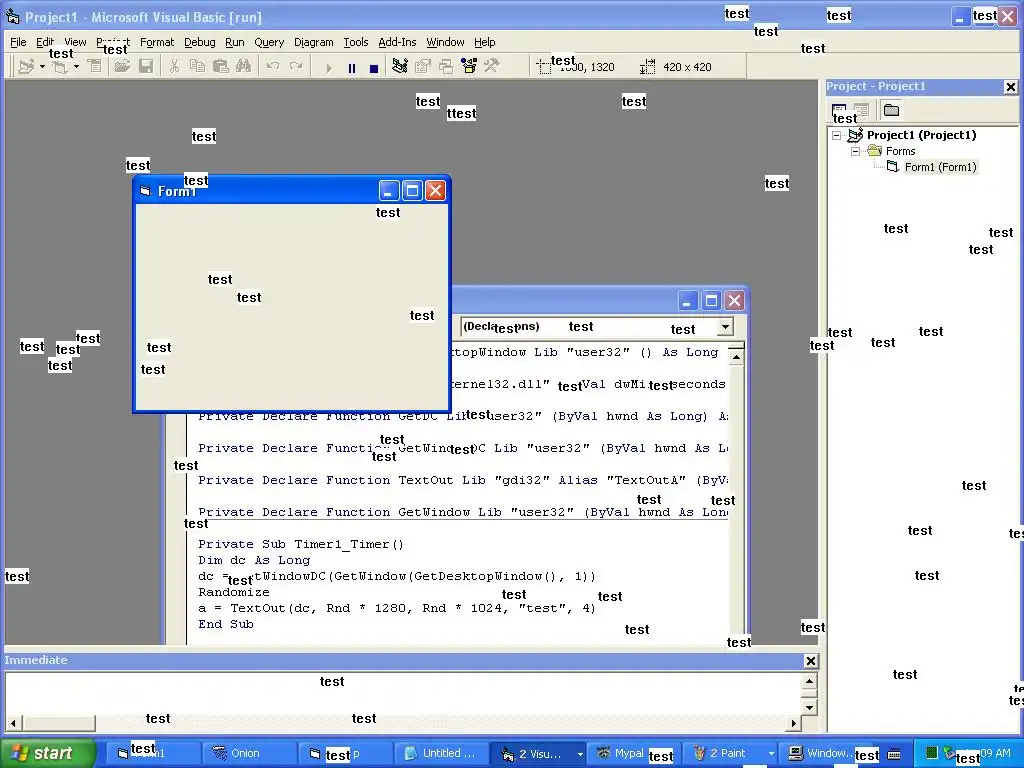Click Immediate window scroll up arrow
The height and width of the screenshot is (768, 1024).
(x=809, y=681)
